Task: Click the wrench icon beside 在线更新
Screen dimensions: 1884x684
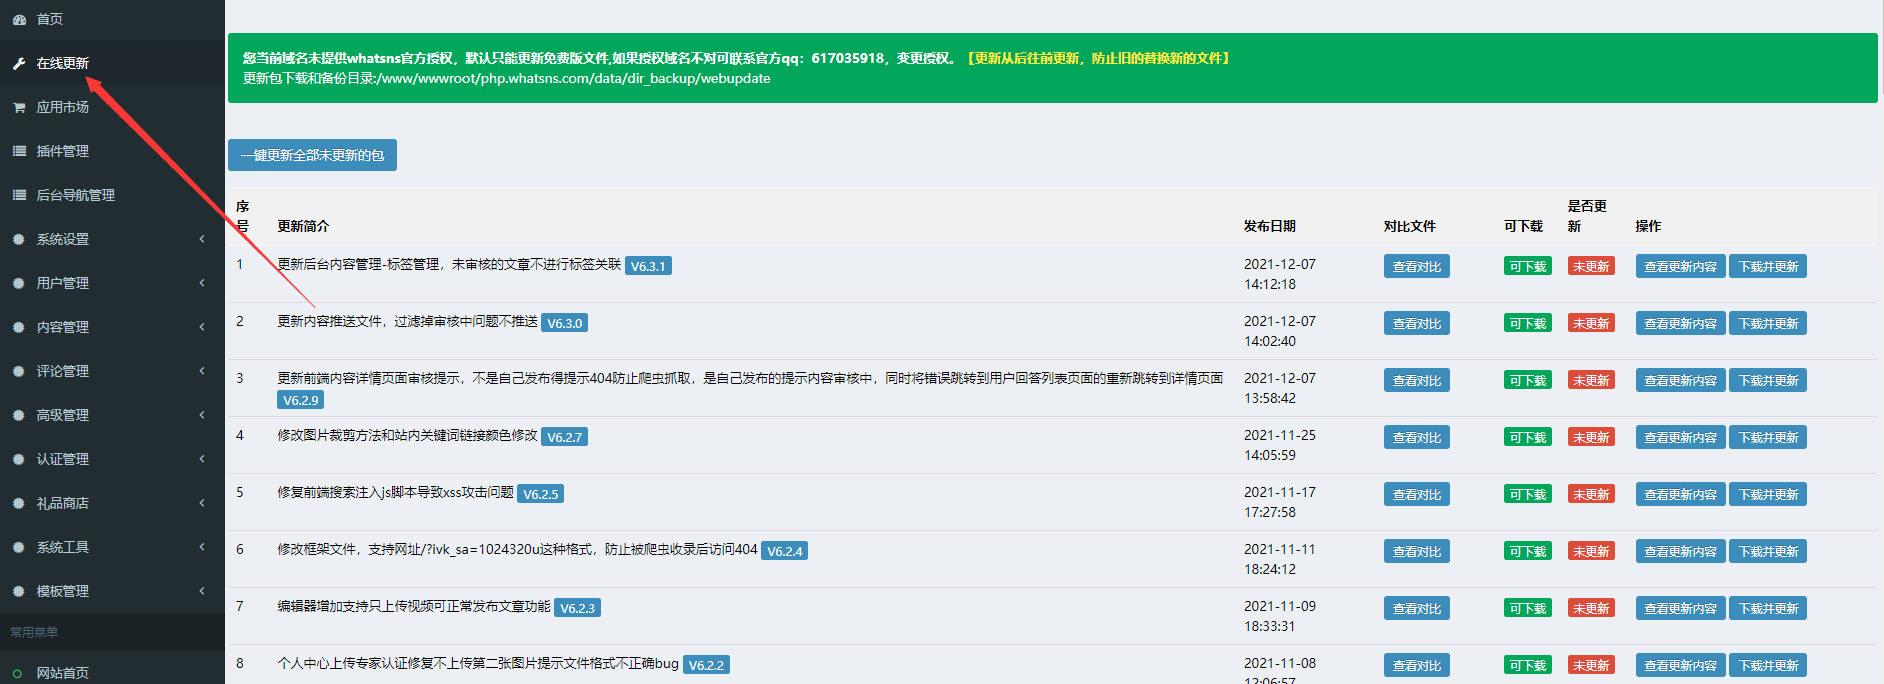Action: pos(19,63)
